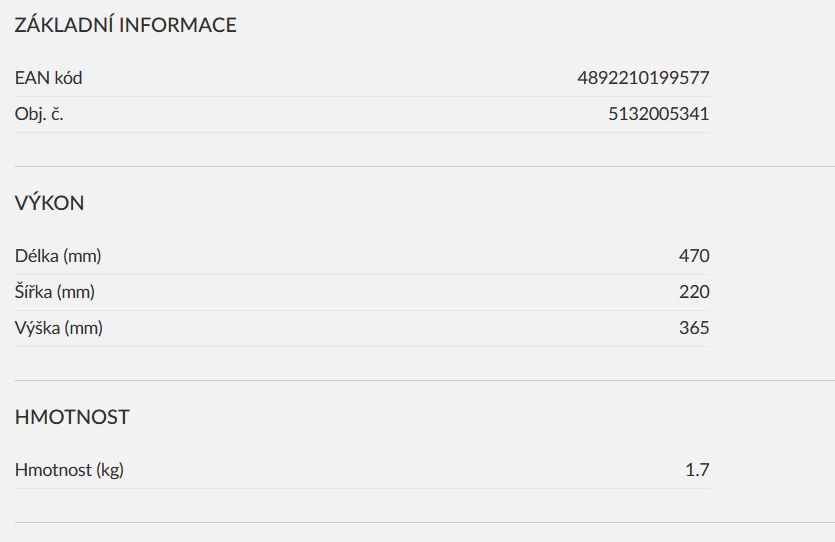Select the Výška (mm) label

59,328
